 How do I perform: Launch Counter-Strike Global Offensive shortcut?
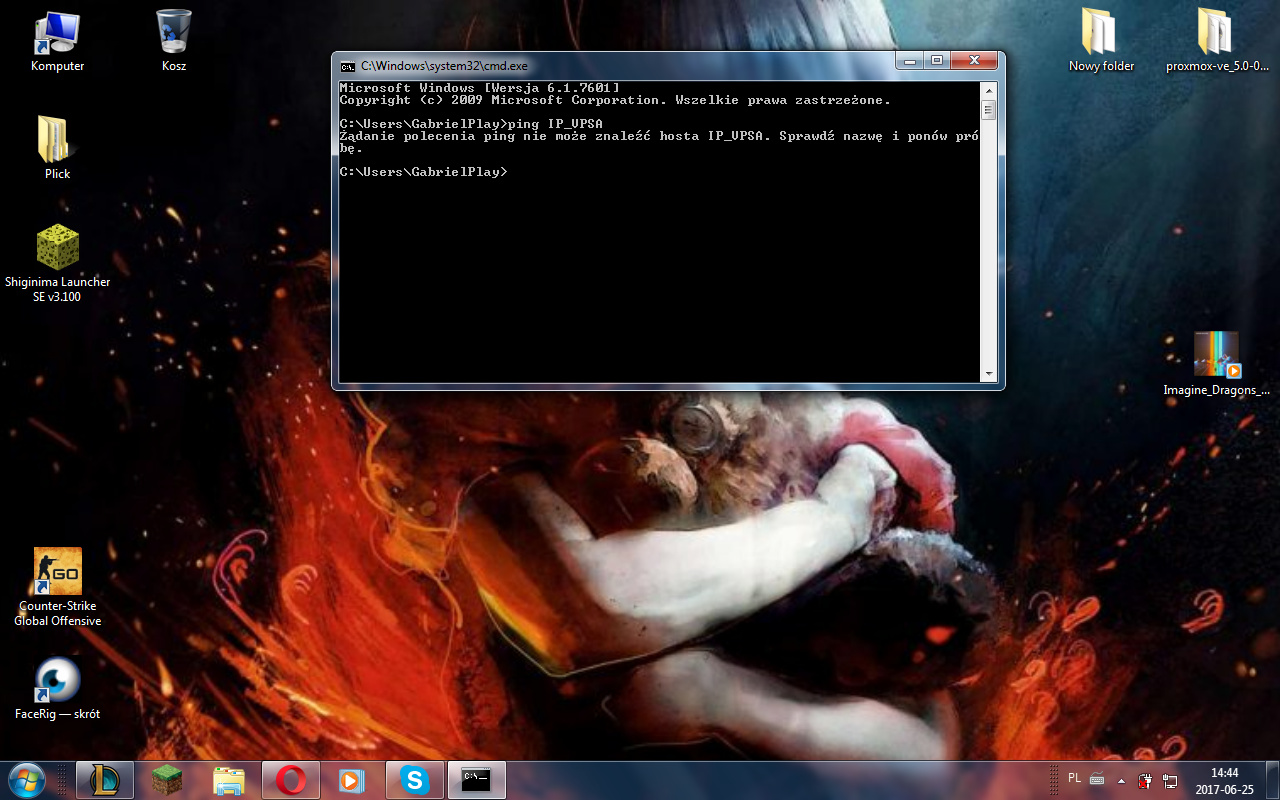point(57,572)
